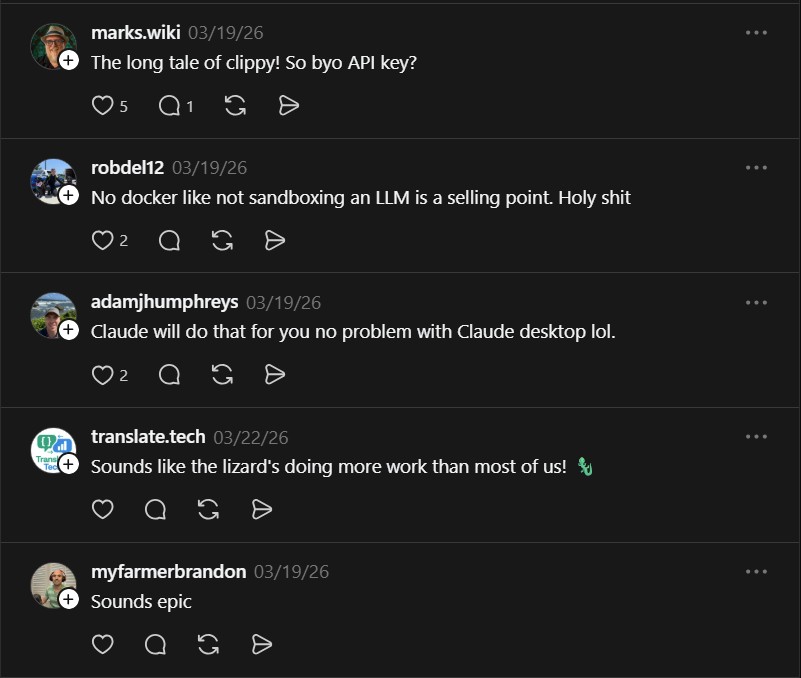Share robdel12's post via send icon
The width and height of the screenshot is (801, 678).
tap(274, 240)
